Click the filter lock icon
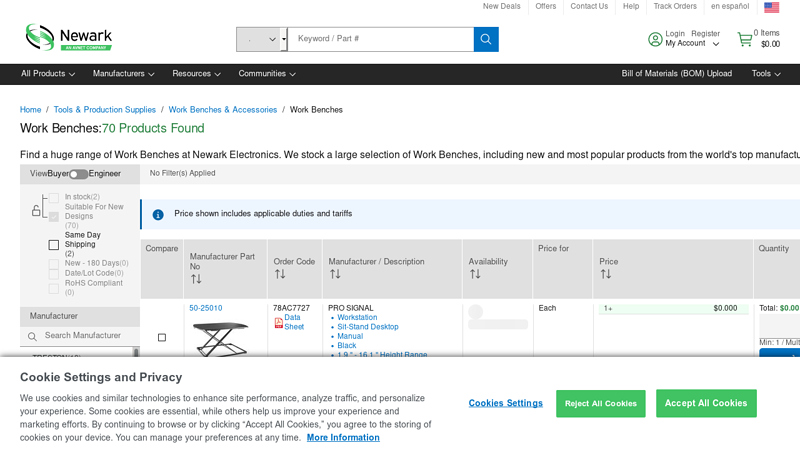Image resolution: width=800 pixels, height=450 pixels. pyautogui.click(x=36, y=210)
